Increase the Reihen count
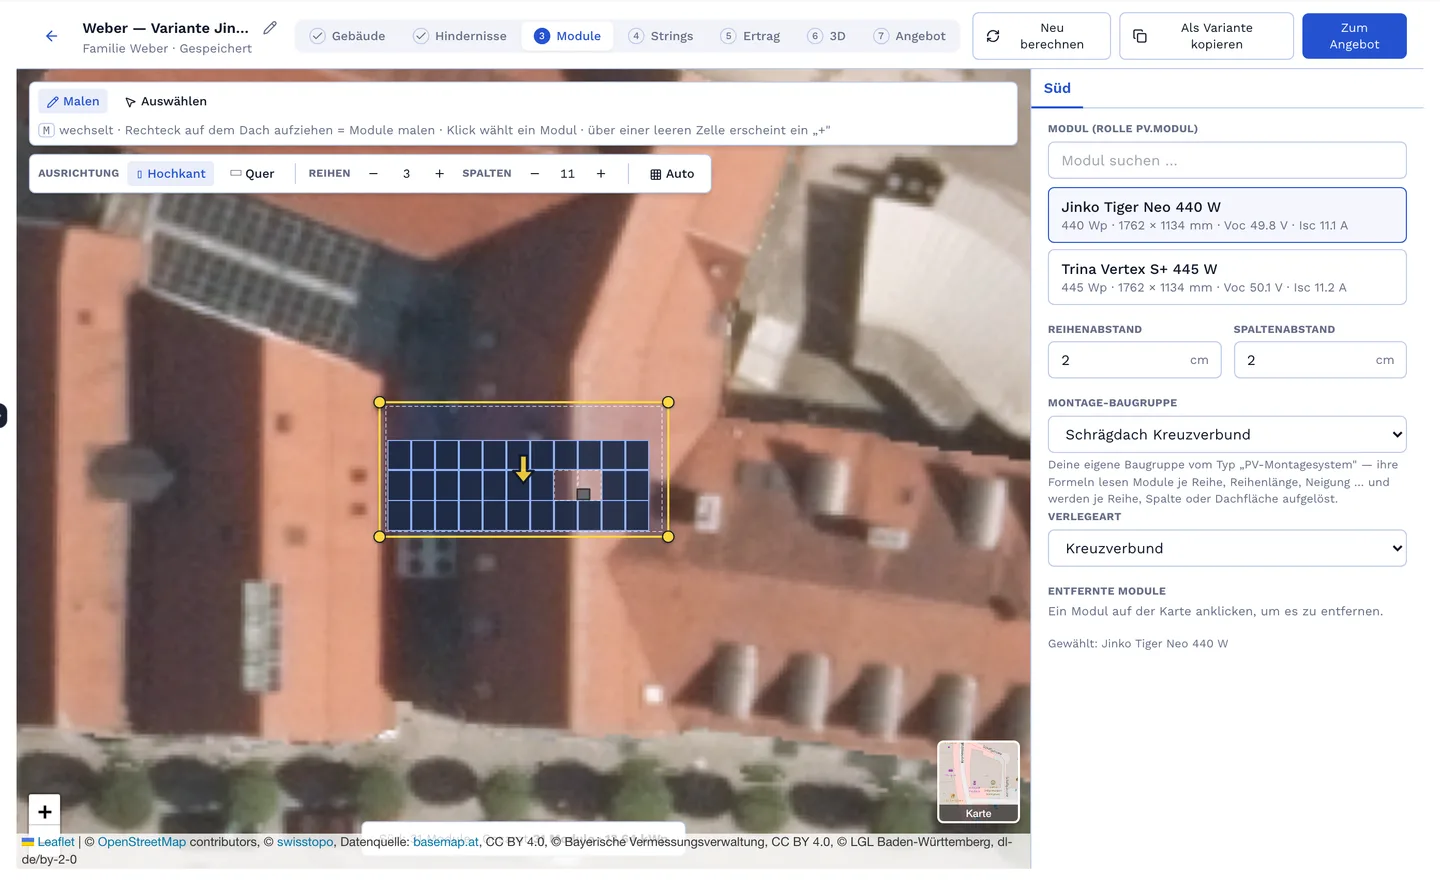The width and height of the screenshot is (1440, 881). (x=439, y=174)
